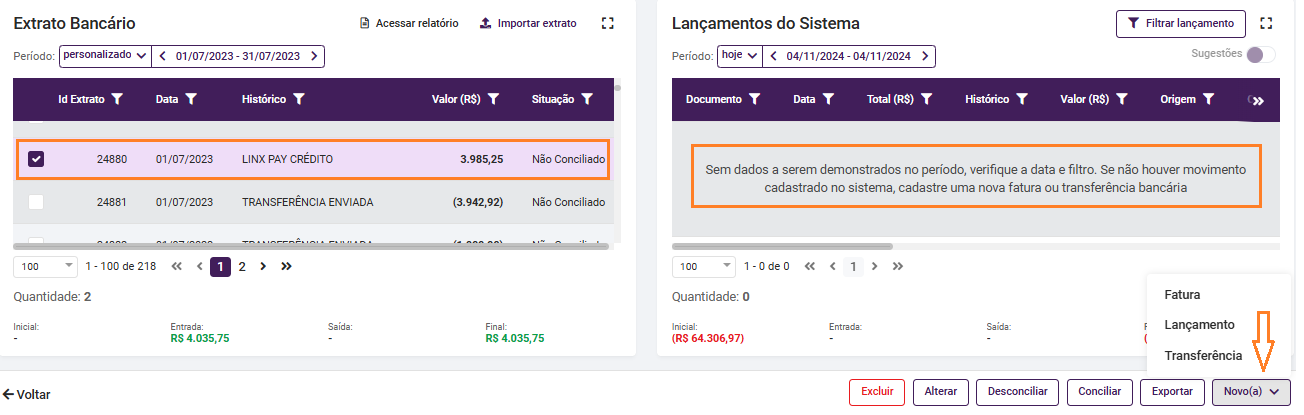Open page size dropdown in Extrato Bancário
Image resolution: width=1304 pixels, height=415 pixels.
pos(44,266)
